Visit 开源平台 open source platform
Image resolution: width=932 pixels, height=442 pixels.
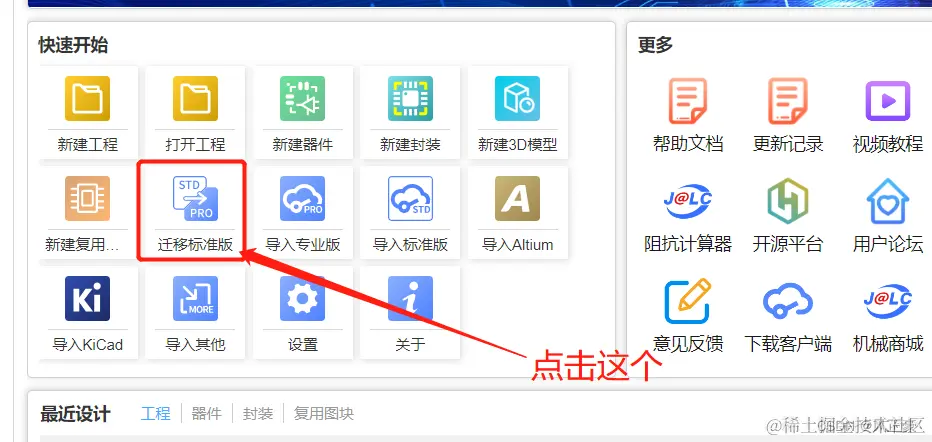[788, 216]
